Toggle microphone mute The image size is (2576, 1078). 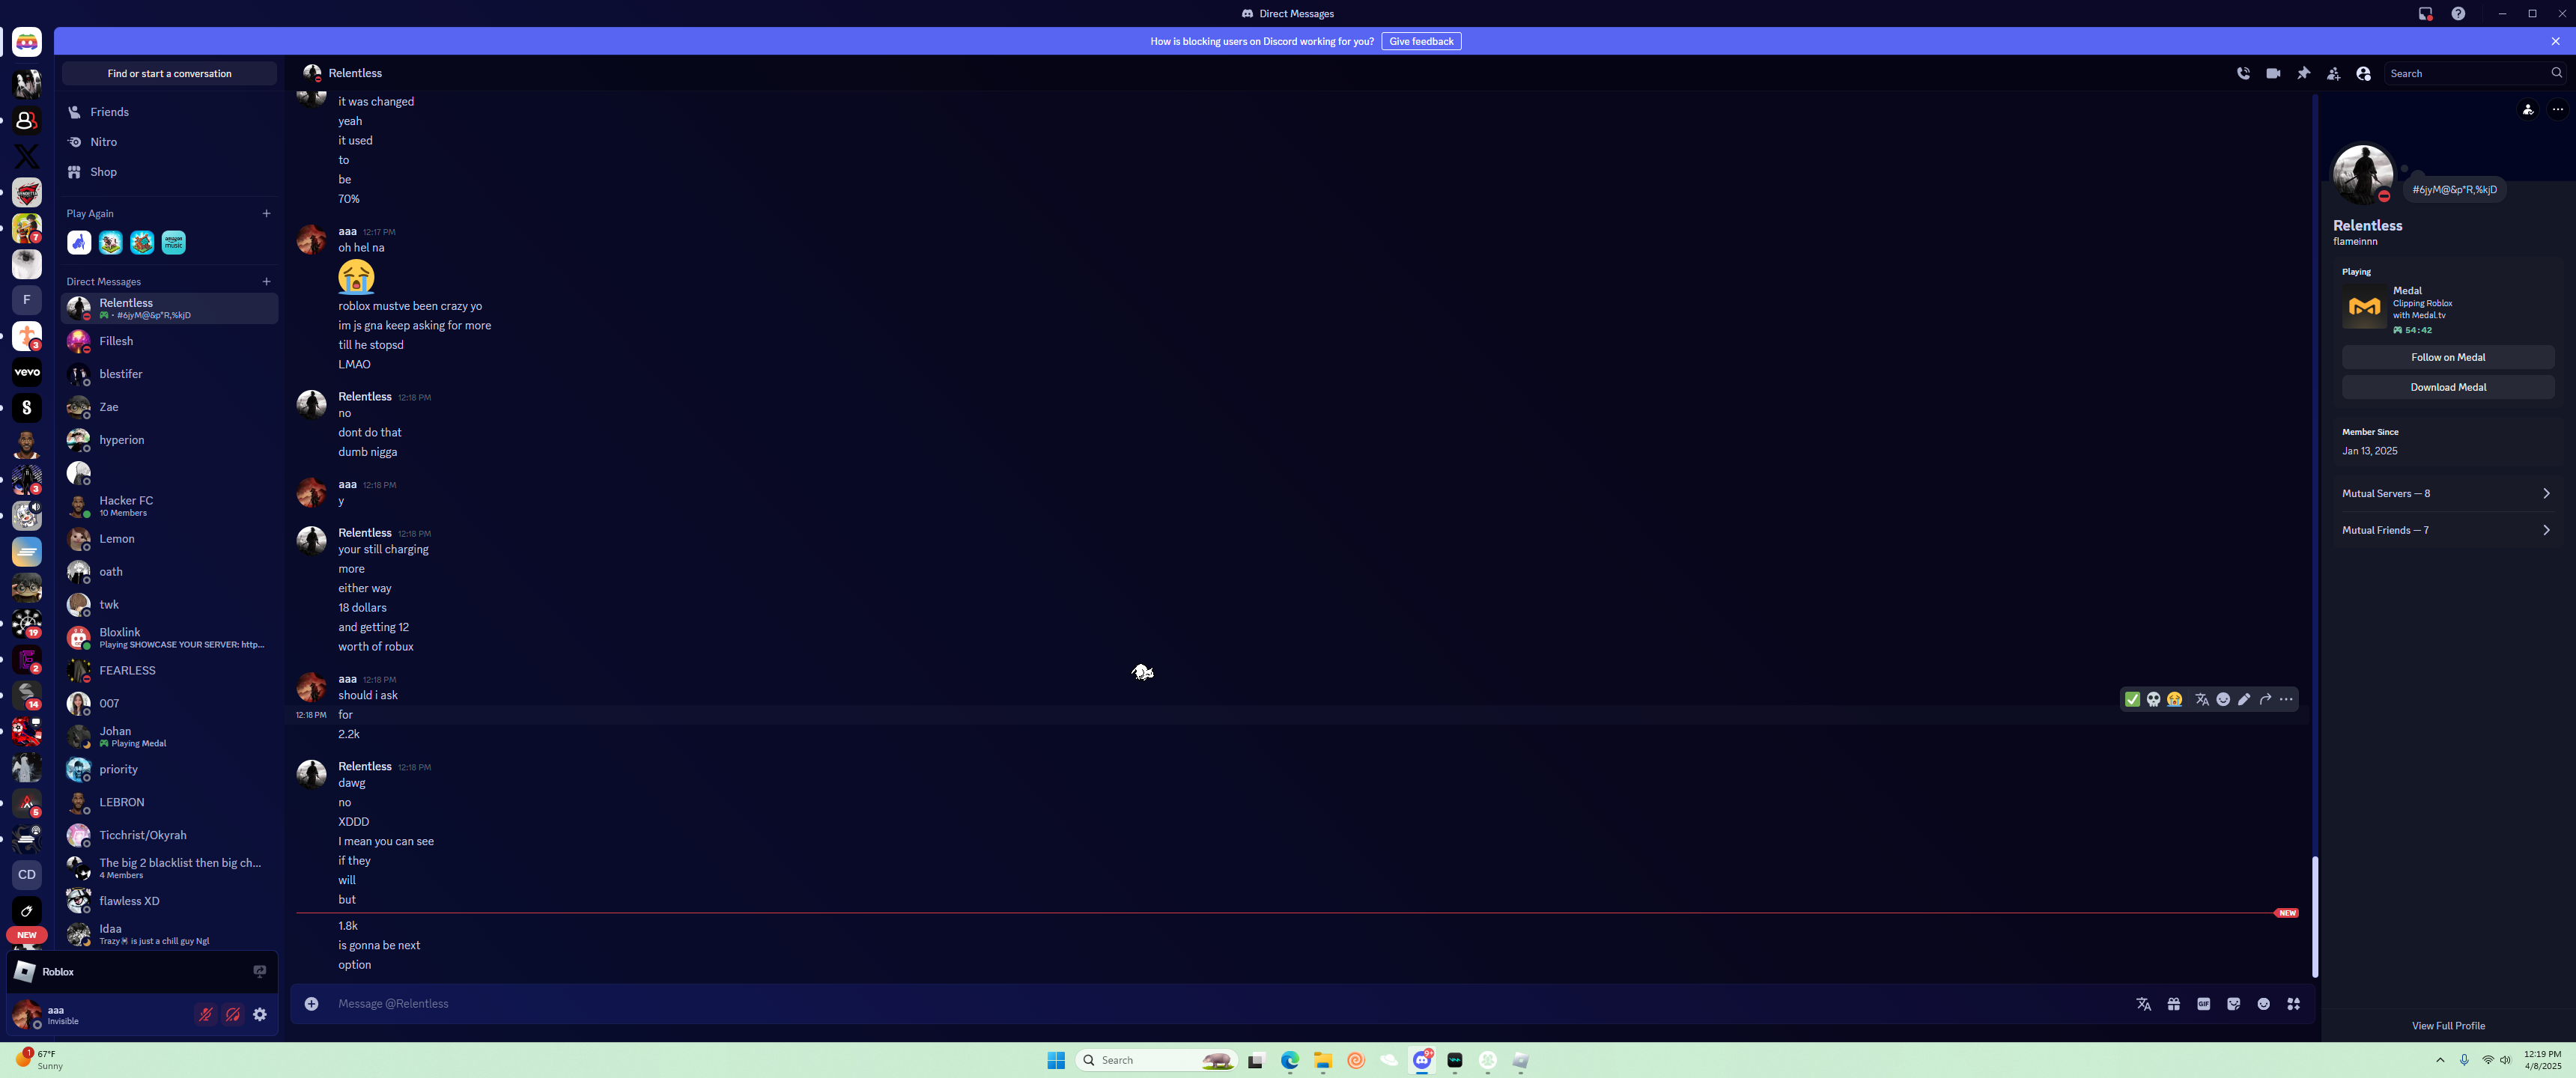click(x=205, y=1014)
